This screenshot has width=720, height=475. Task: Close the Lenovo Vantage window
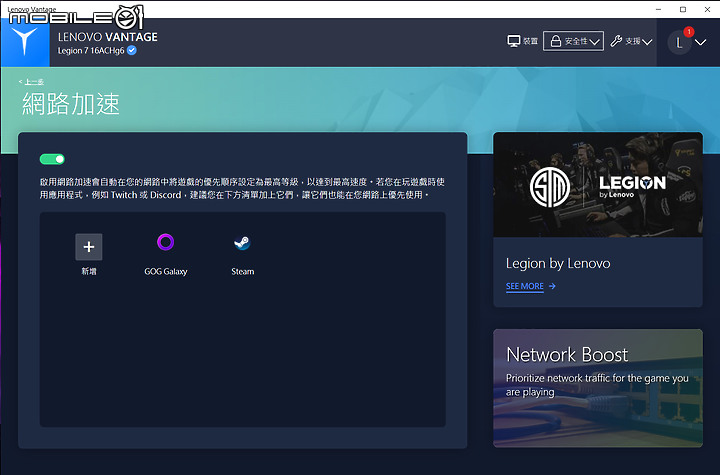tap(707, 9)
